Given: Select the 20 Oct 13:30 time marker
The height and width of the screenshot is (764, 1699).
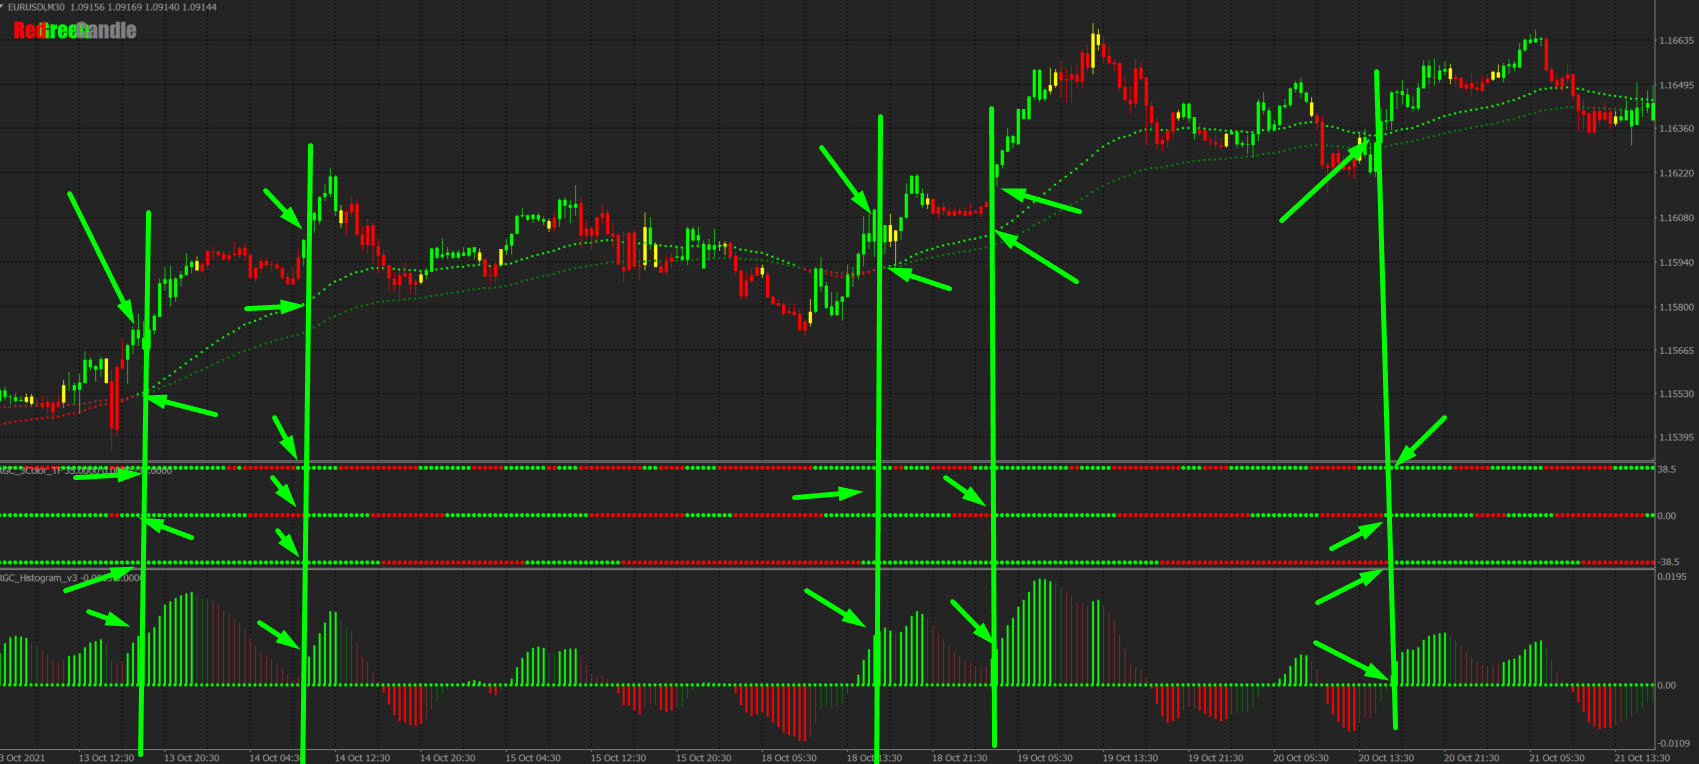Looking at the screenshot, I should tap(1386, 758).
